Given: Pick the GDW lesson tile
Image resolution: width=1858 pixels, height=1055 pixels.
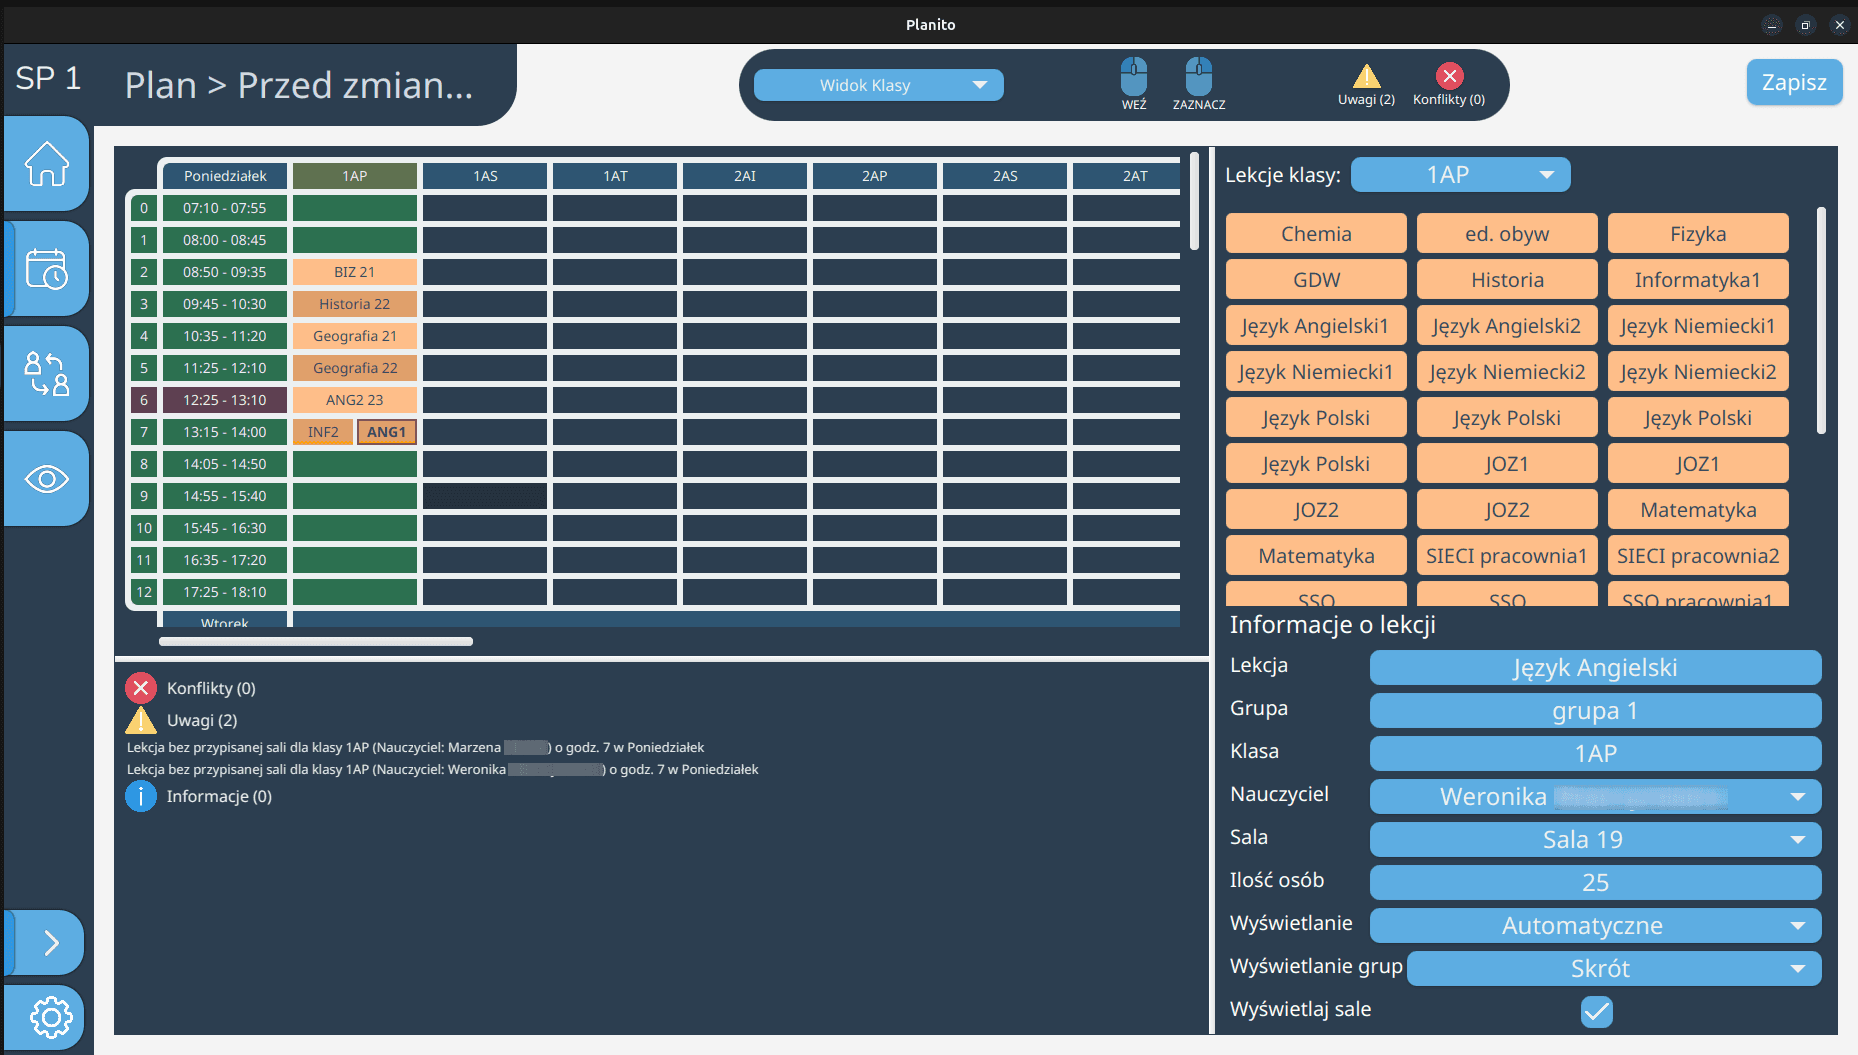Looking at the screenshot, I should point(1316,280).
